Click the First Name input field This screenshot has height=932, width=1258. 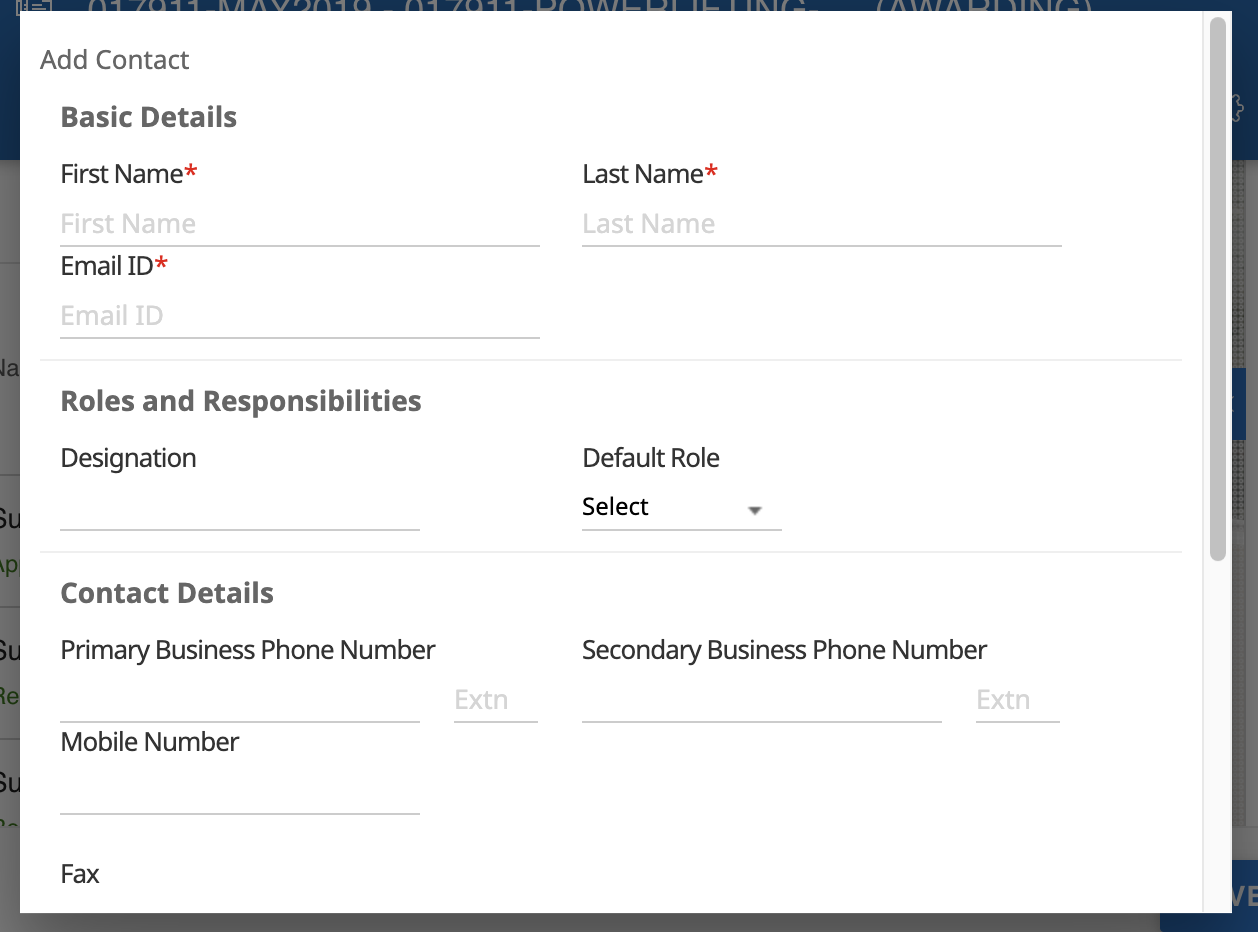coord(299,224)
